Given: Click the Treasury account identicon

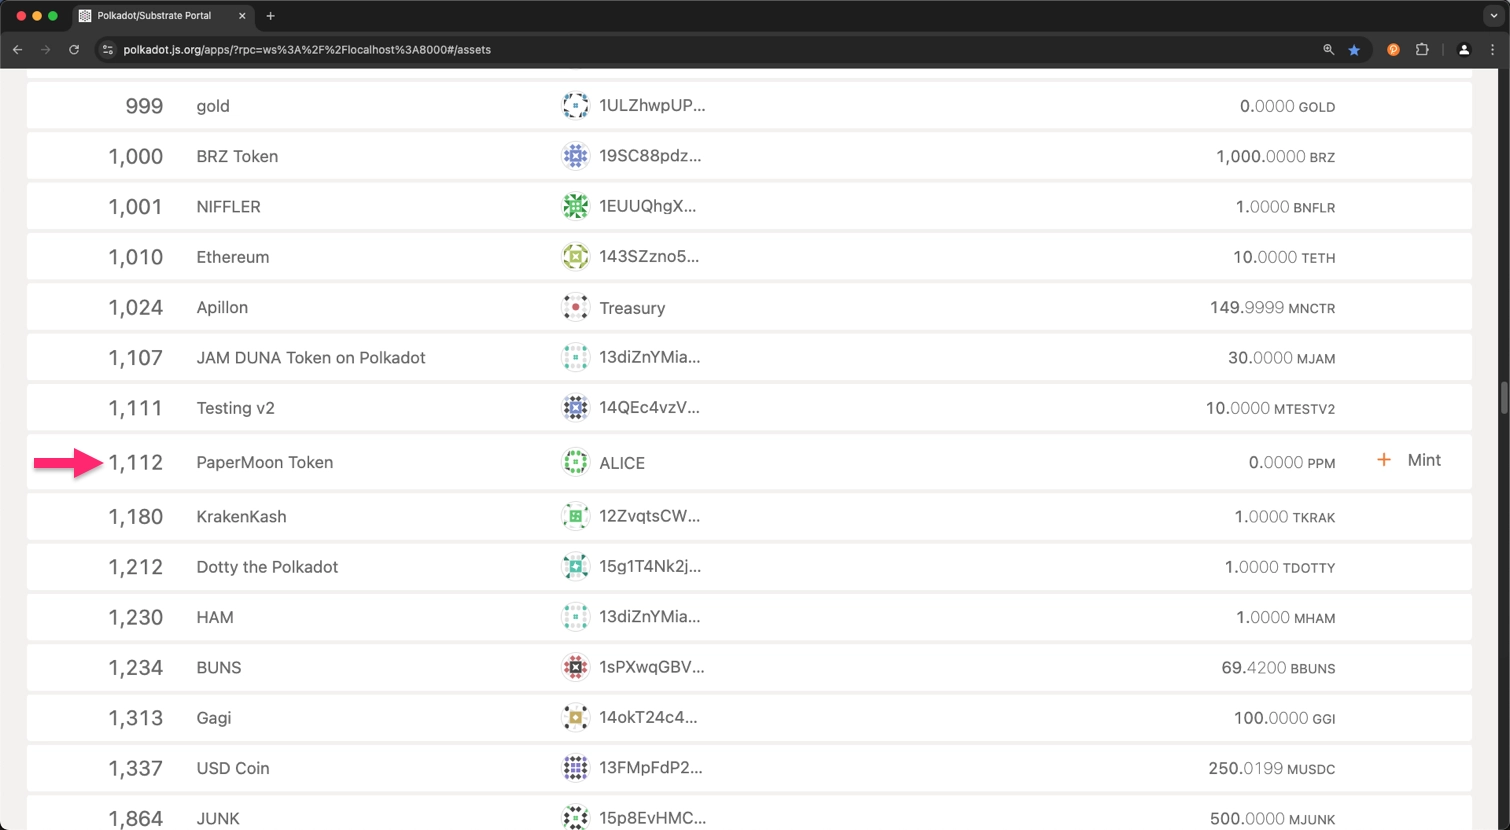Looking at the screenshot, I should 575,308.
